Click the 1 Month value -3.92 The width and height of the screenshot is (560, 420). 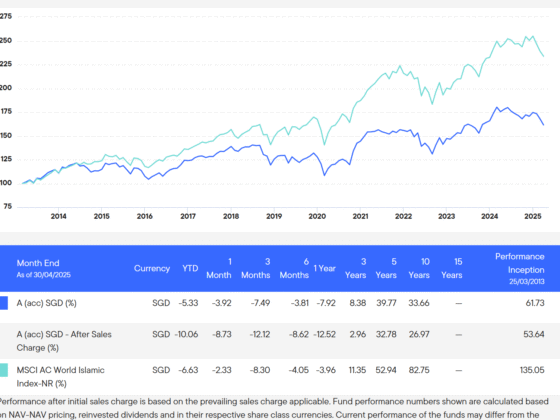(221, 303)
